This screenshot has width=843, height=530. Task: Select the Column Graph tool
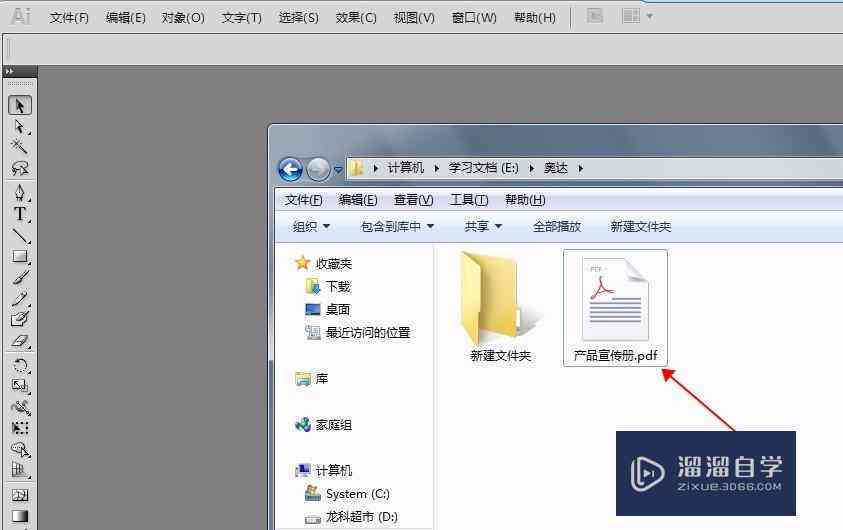pos(20,470)
